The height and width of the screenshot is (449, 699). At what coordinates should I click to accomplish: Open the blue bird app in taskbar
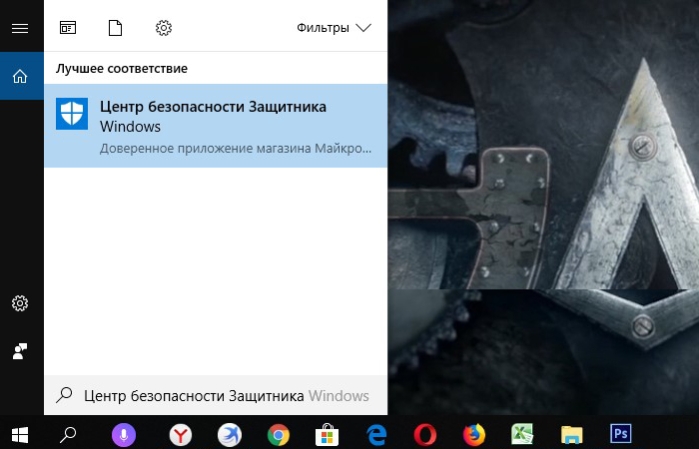pyautogui.click(x=230, y=434)
